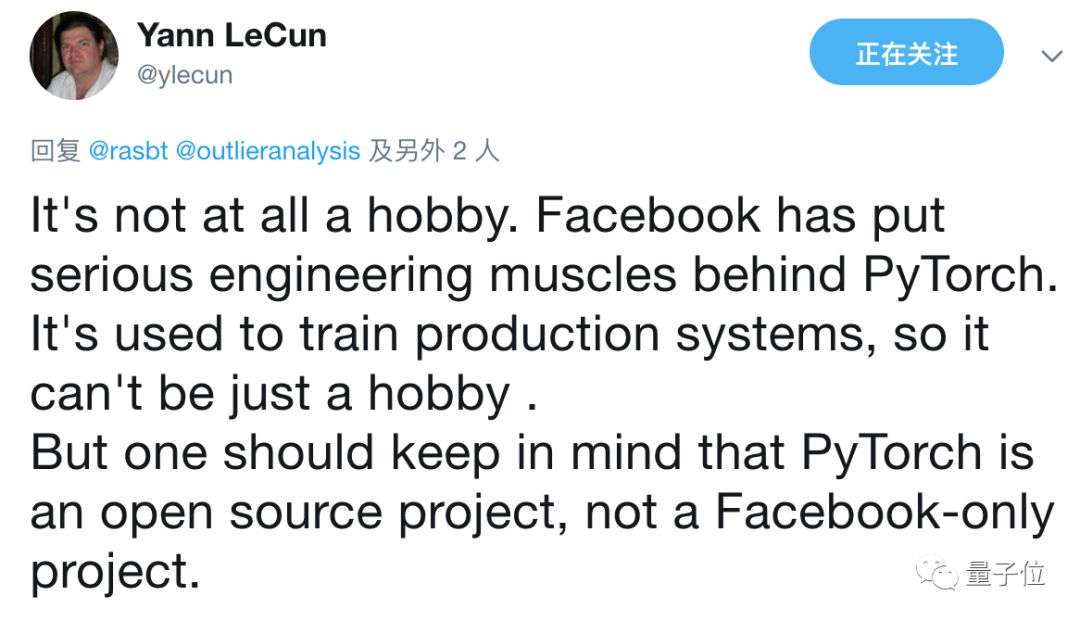Show the 及另外 2 人 recipients
Screen dimensions: 1080x621
(x=433, y=151)
